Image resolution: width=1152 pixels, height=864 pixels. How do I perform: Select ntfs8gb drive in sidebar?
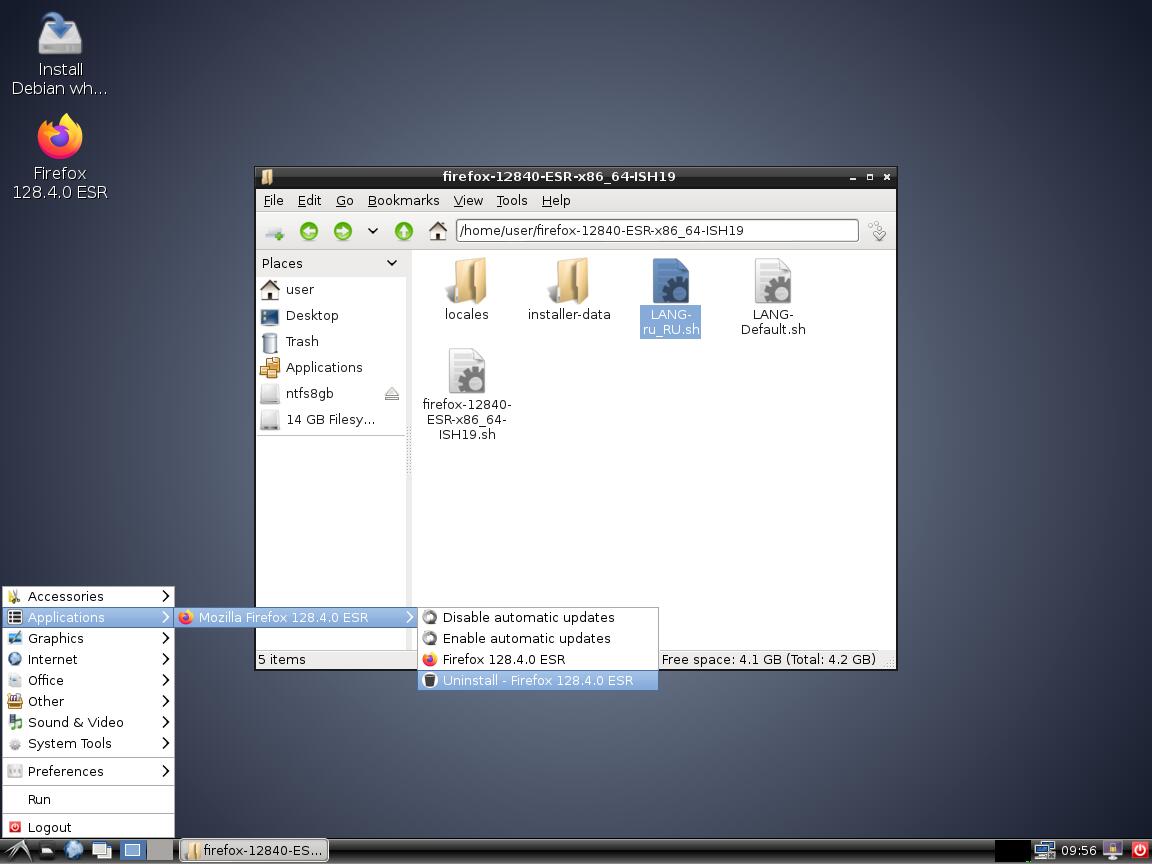click(x=320, y=394)
